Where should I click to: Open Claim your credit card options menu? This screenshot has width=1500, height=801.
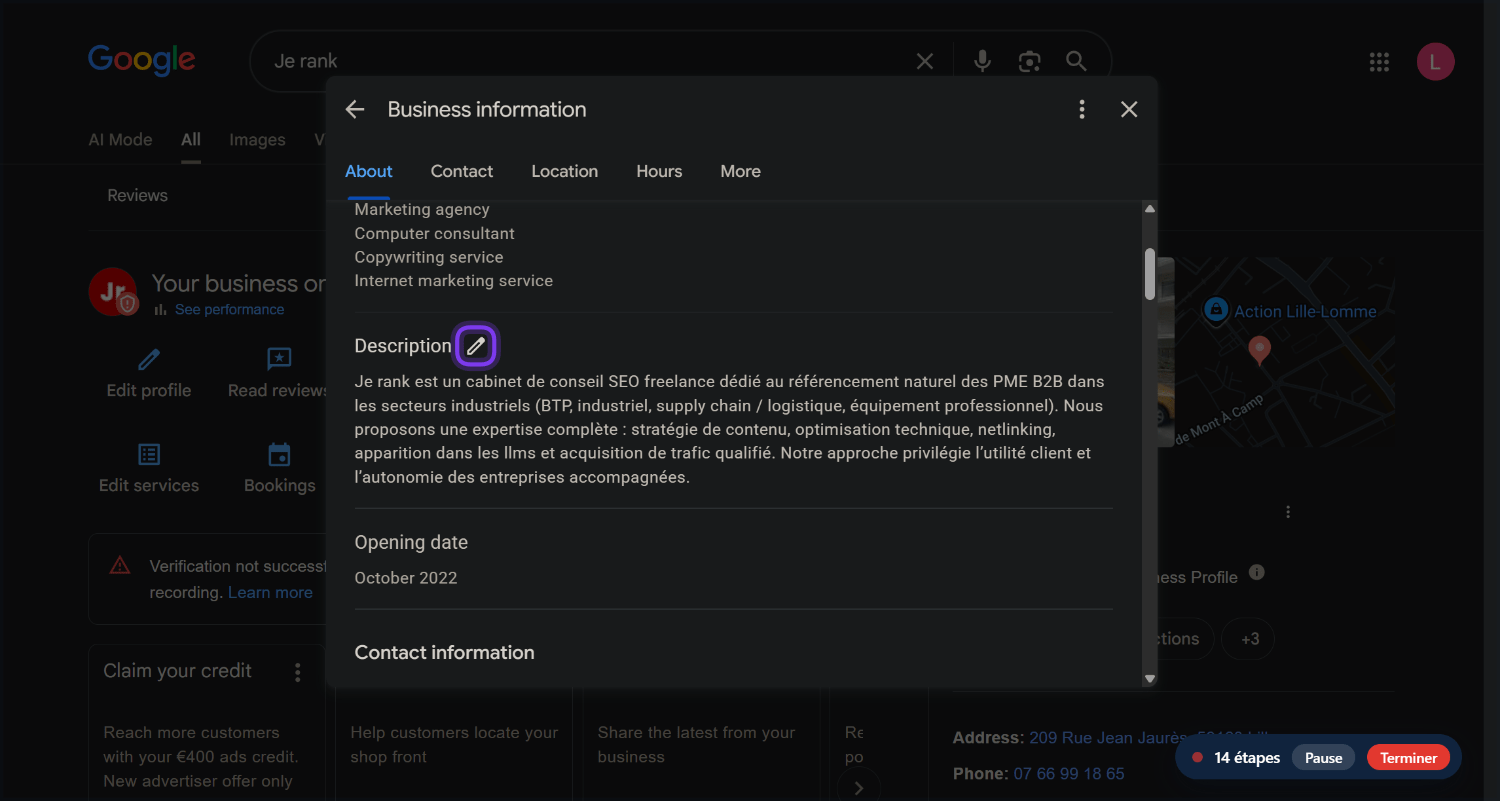(297, 673)
